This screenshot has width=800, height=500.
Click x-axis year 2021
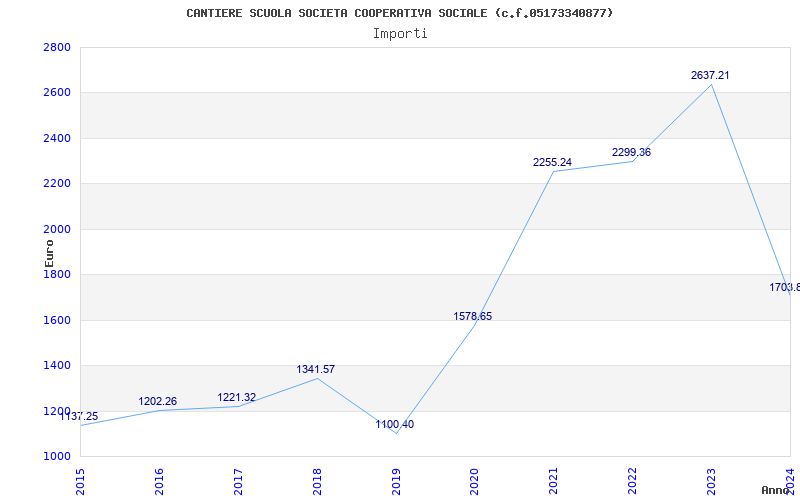point(554,482)
